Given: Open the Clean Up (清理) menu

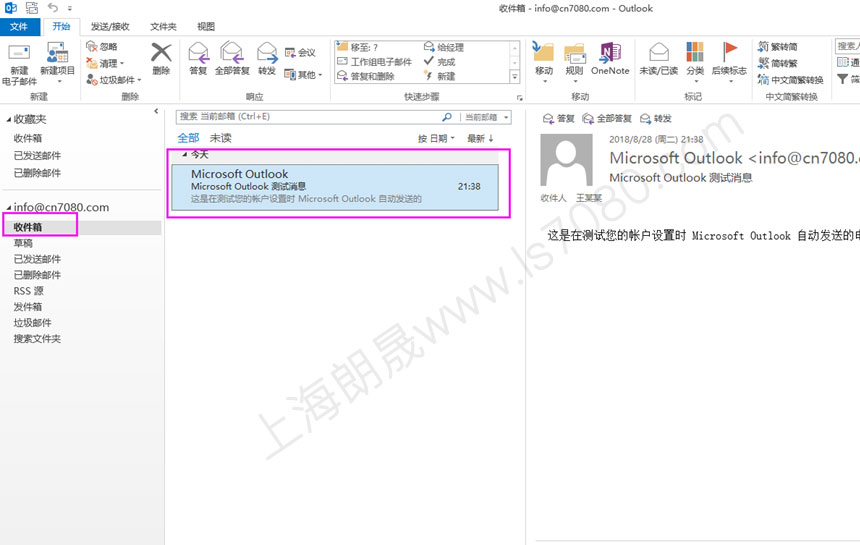Looking at the screenshot, I should (105, 63).
